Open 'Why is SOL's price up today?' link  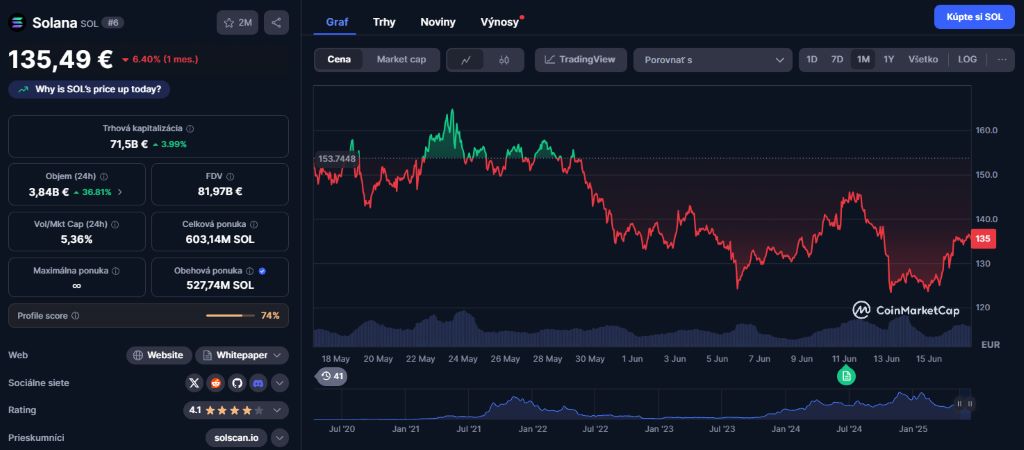90,89
